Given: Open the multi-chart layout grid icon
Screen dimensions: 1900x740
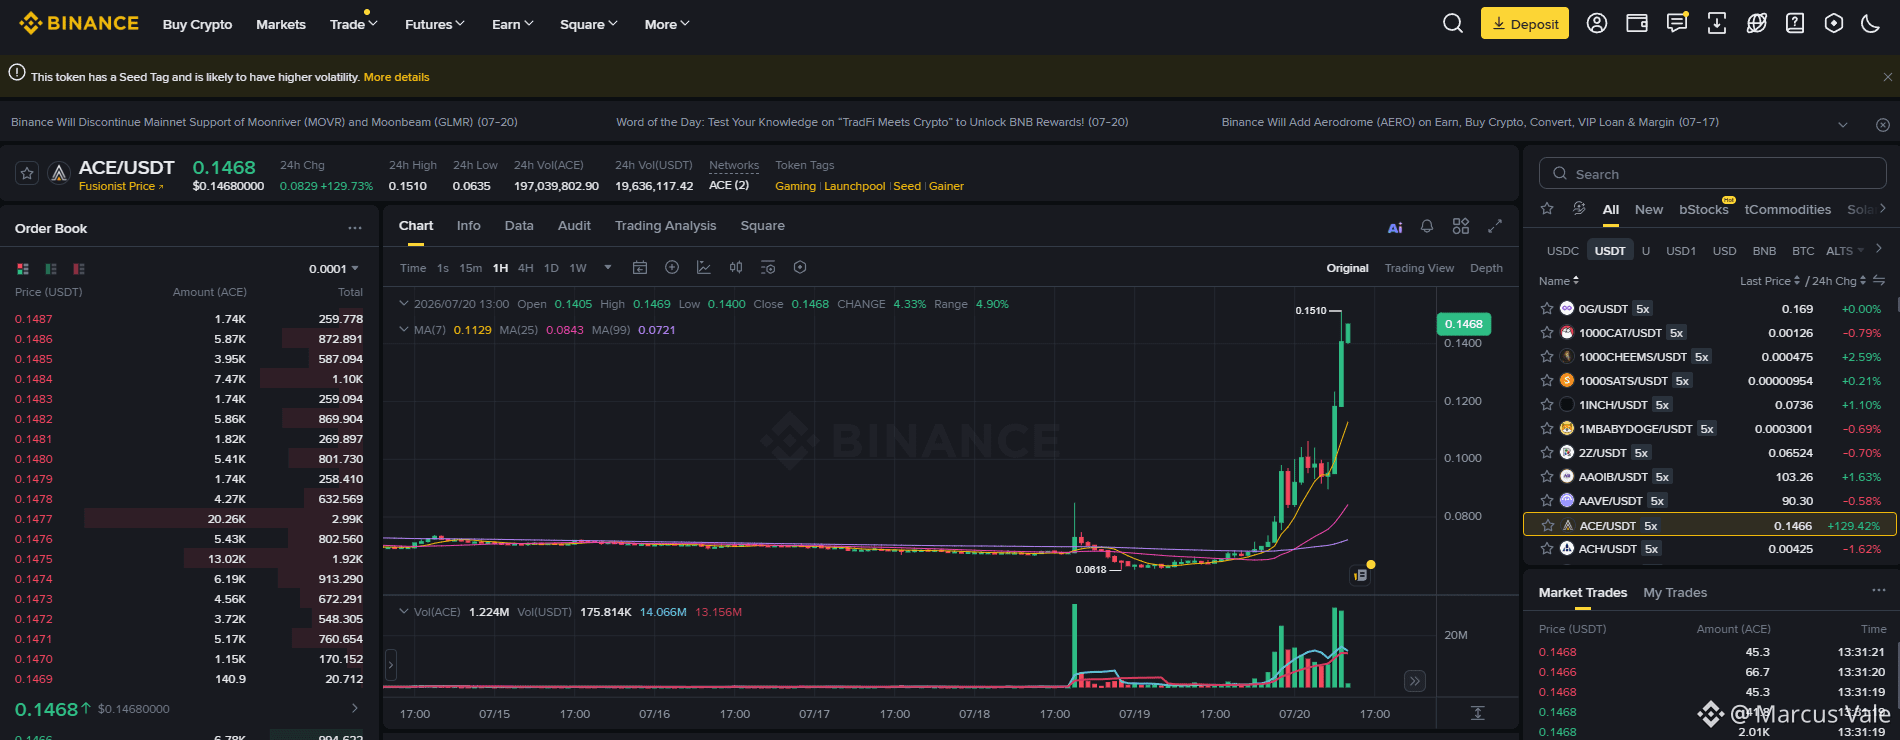Looking at the screenshot, I should [x=1461, y=227].
